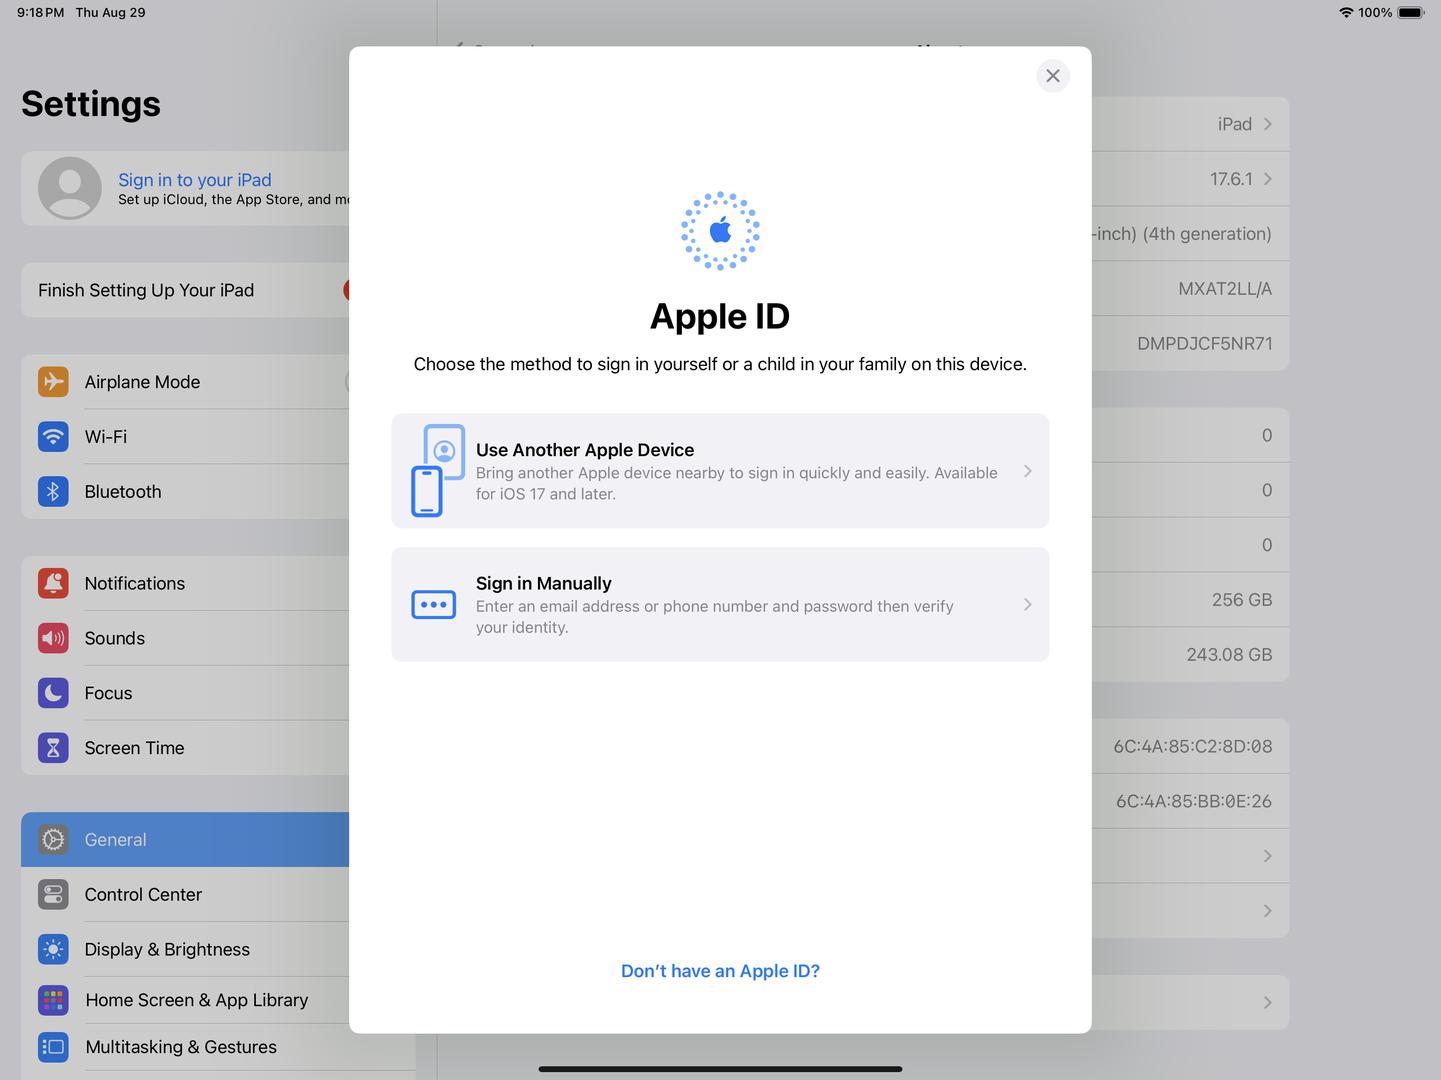Choose Sign in Manually option
Viewport: 1441px width, 1080px height.
coord(720,604)
